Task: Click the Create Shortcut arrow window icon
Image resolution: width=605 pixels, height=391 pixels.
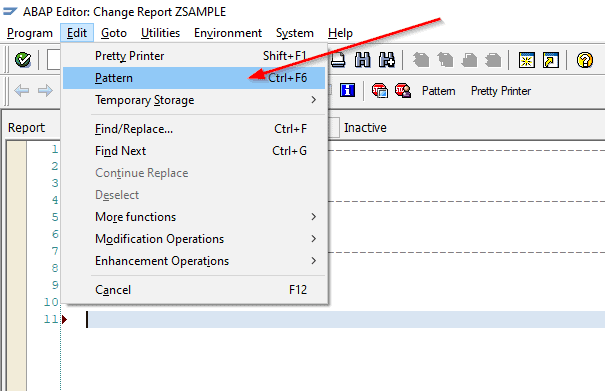Action: pos(551,60)
